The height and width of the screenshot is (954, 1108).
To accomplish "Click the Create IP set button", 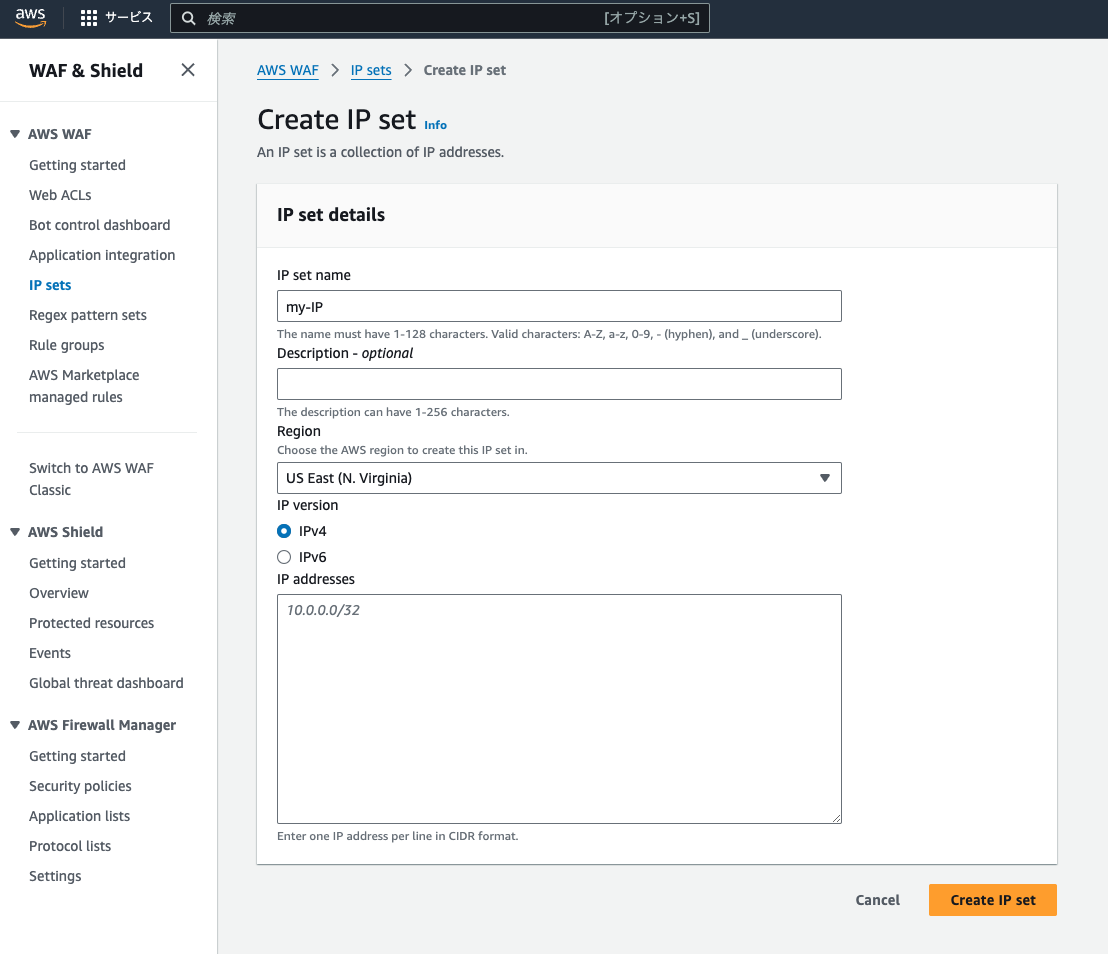I will pos(993,900).
